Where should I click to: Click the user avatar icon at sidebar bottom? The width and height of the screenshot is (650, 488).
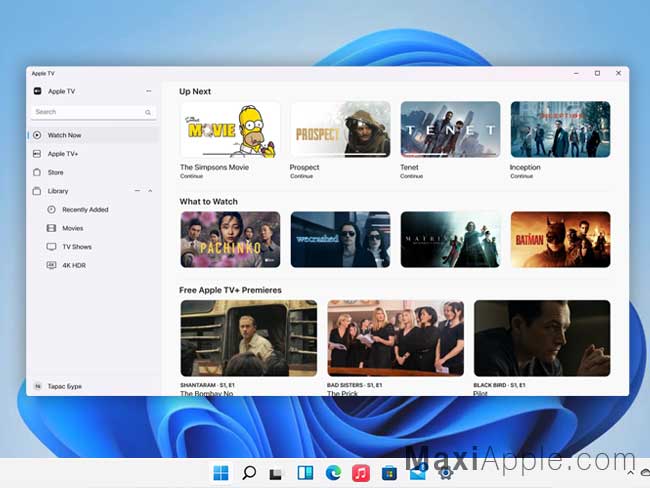point(38,386)
